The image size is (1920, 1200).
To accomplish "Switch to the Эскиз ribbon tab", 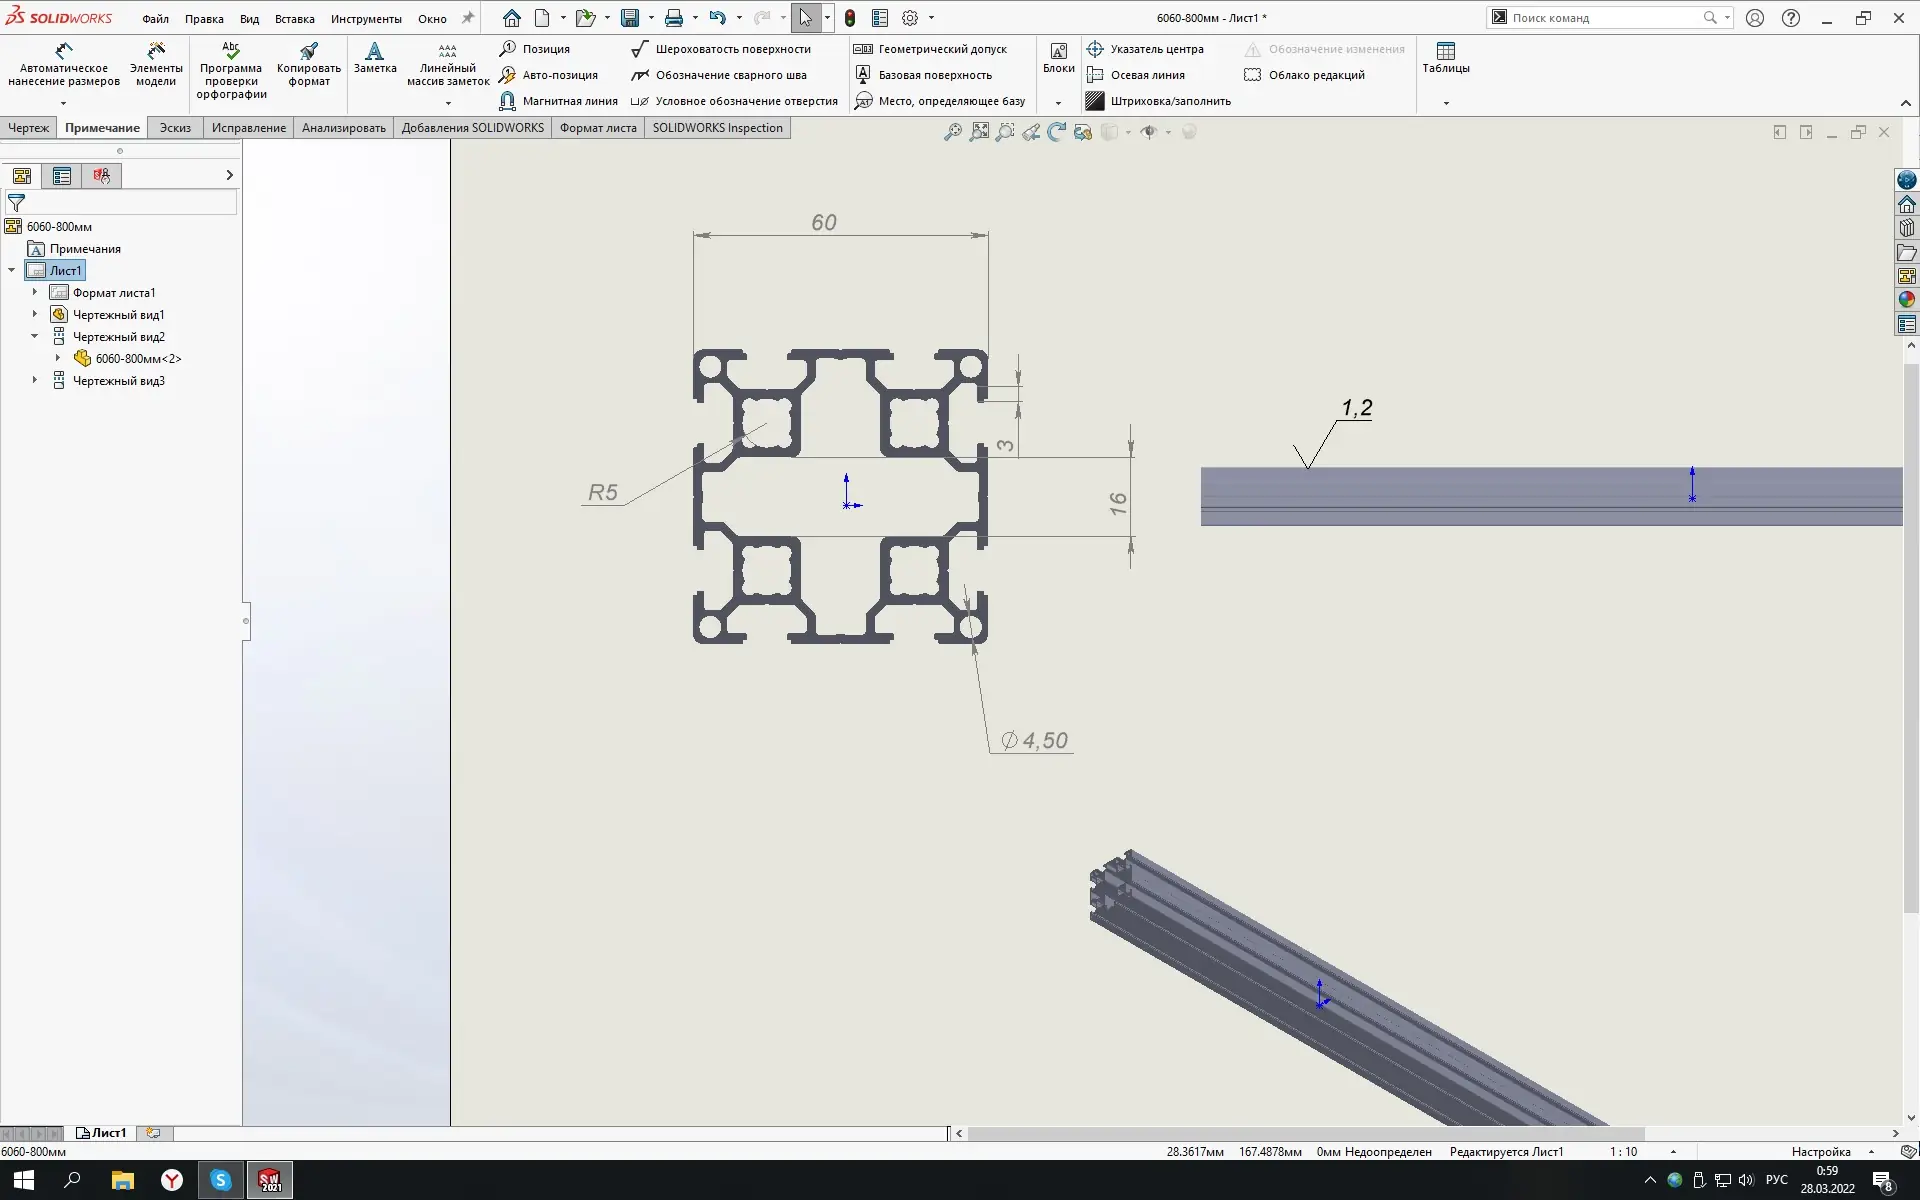I will (175, 128).
